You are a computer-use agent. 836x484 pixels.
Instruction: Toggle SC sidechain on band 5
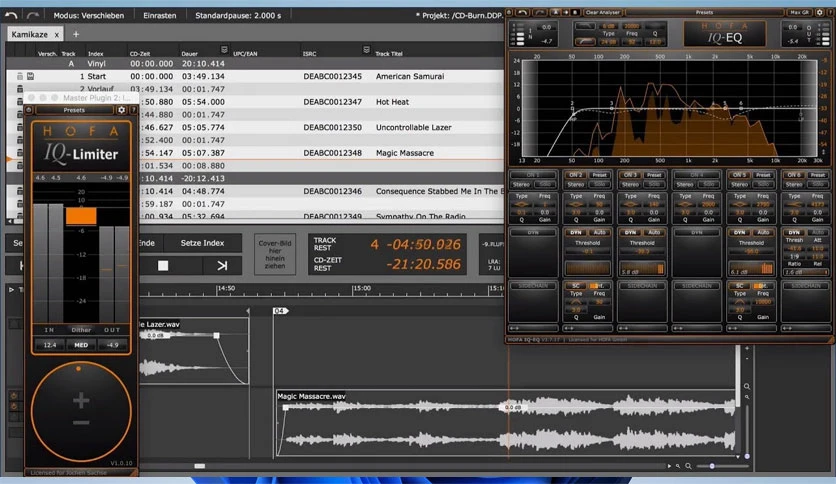click(x=739, y=286)
